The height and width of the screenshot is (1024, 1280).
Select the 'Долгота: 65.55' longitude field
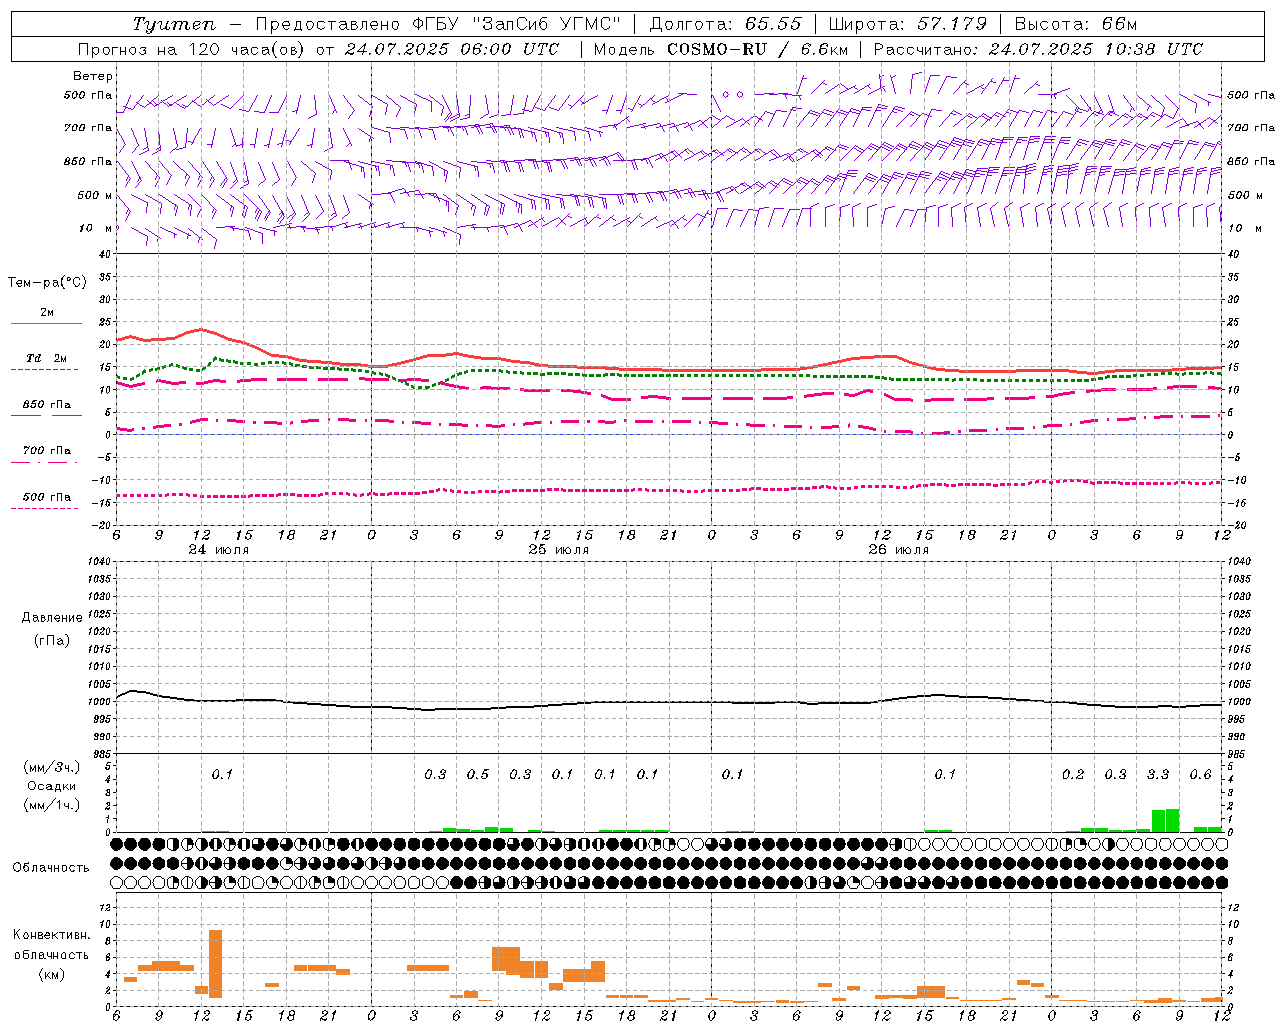point(726,24)
